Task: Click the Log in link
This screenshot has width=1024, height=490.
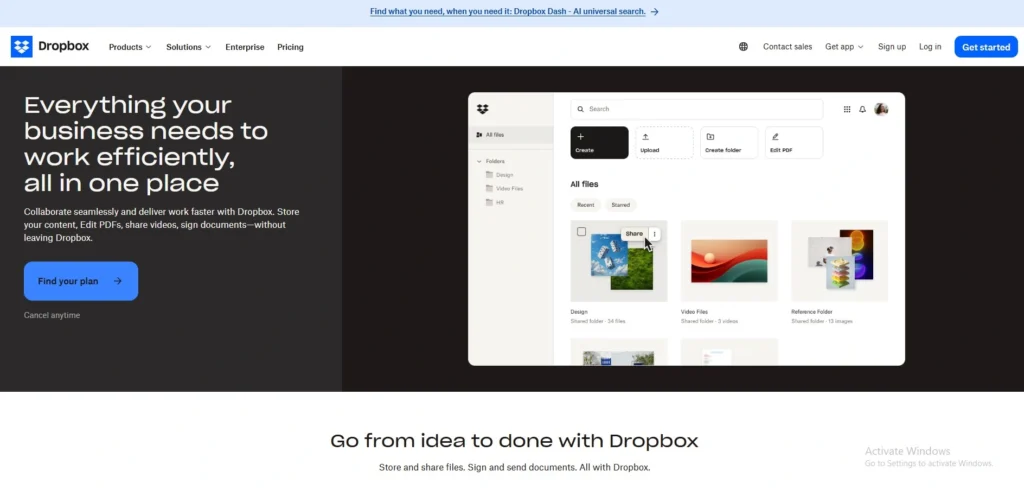Action: click(930, 47)
